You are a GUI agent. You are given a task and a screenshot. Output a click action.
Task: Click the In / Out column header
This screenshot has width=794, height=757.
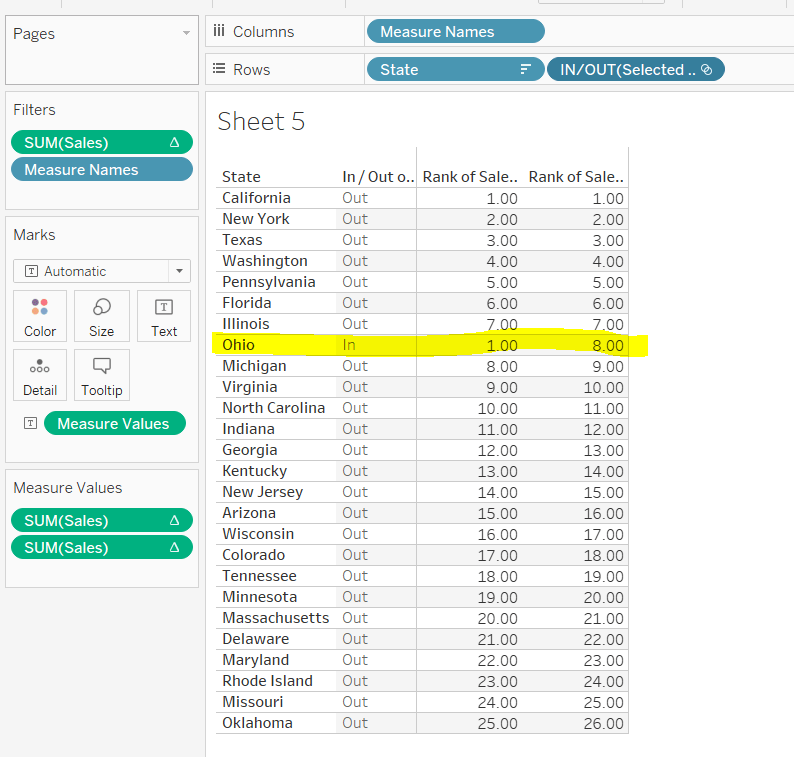tap(377, 177)
